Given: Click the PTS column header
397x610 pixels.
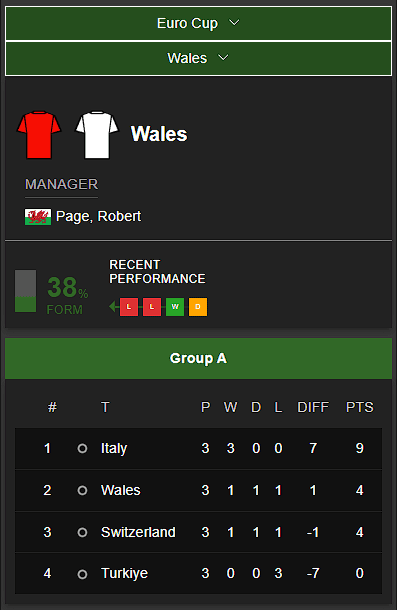Looking at the screenshot, I should click(x=360, y=407).
